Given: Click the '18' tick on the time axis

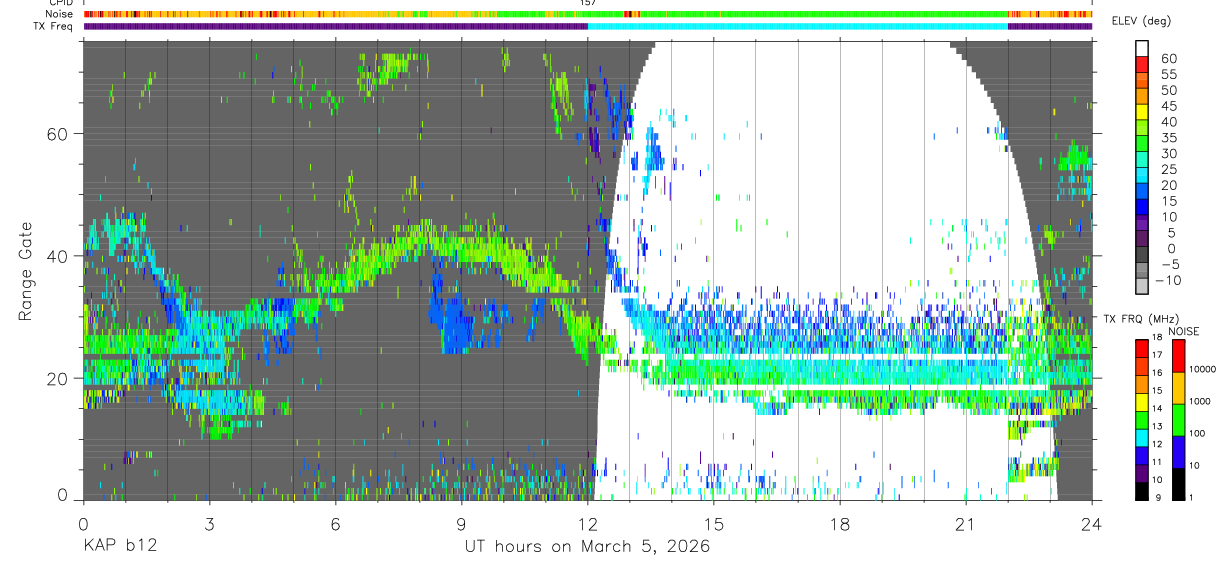Looking at the screenshot, I should (x=840, y=524).
